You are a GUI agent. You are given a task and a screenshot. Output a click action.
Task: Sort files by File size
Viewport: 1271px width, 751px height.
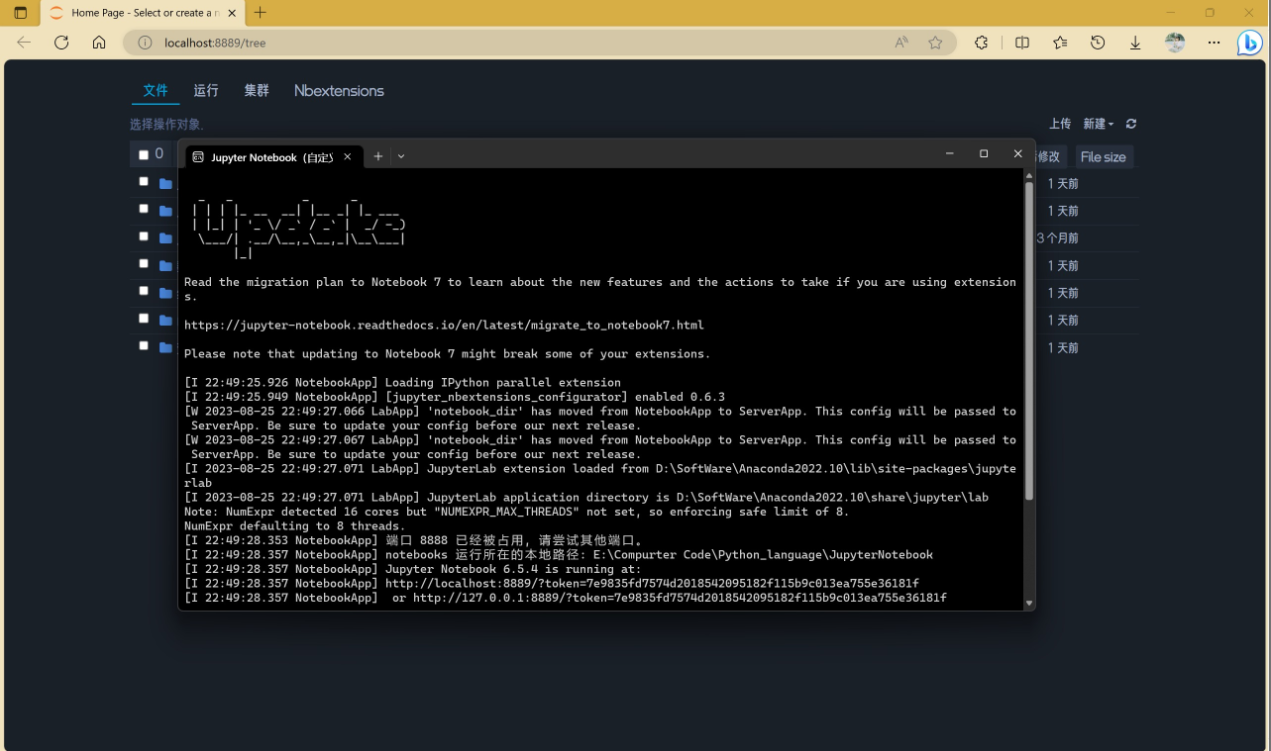tap(1103, 157)
